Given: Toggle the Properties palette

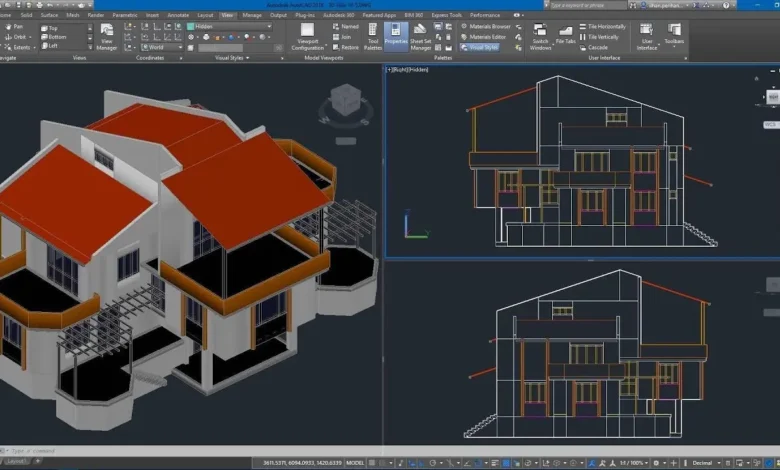Looking at the screenshot, I should pyautogui.click(x=396, y=37).
